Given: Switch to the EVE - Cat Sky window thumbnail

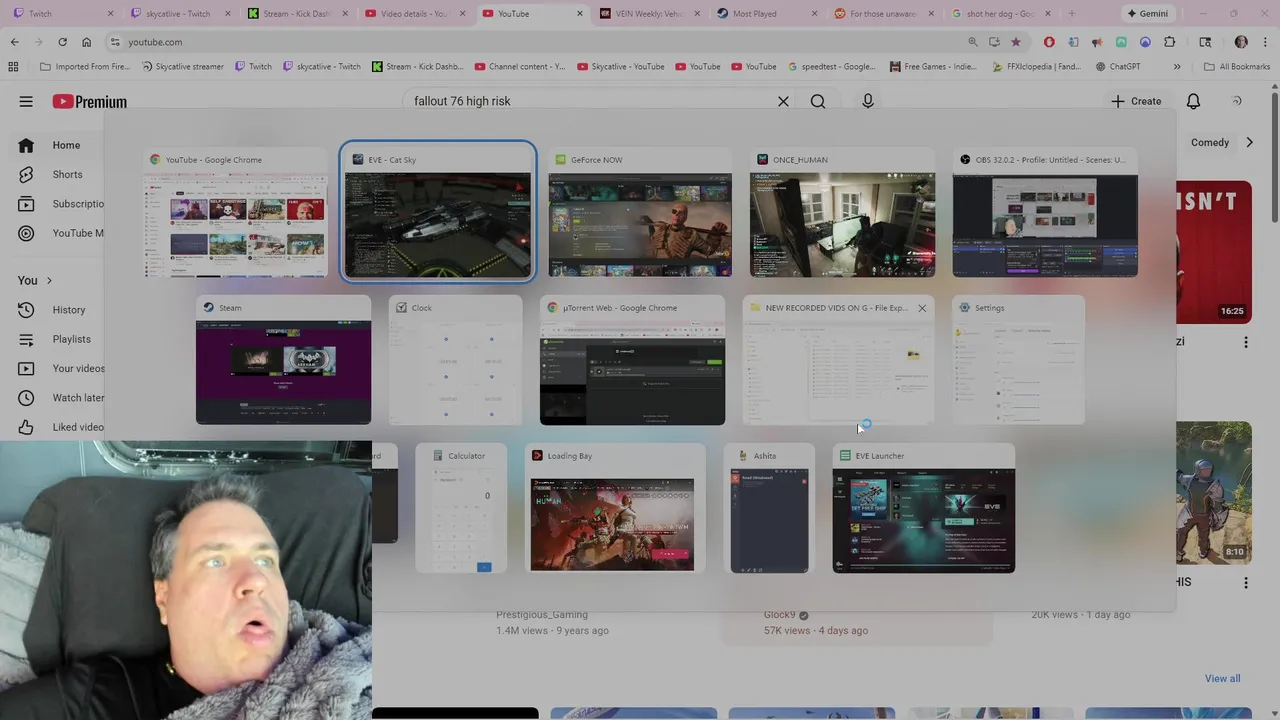Looking at the screenshot, I should click(438, 212).
